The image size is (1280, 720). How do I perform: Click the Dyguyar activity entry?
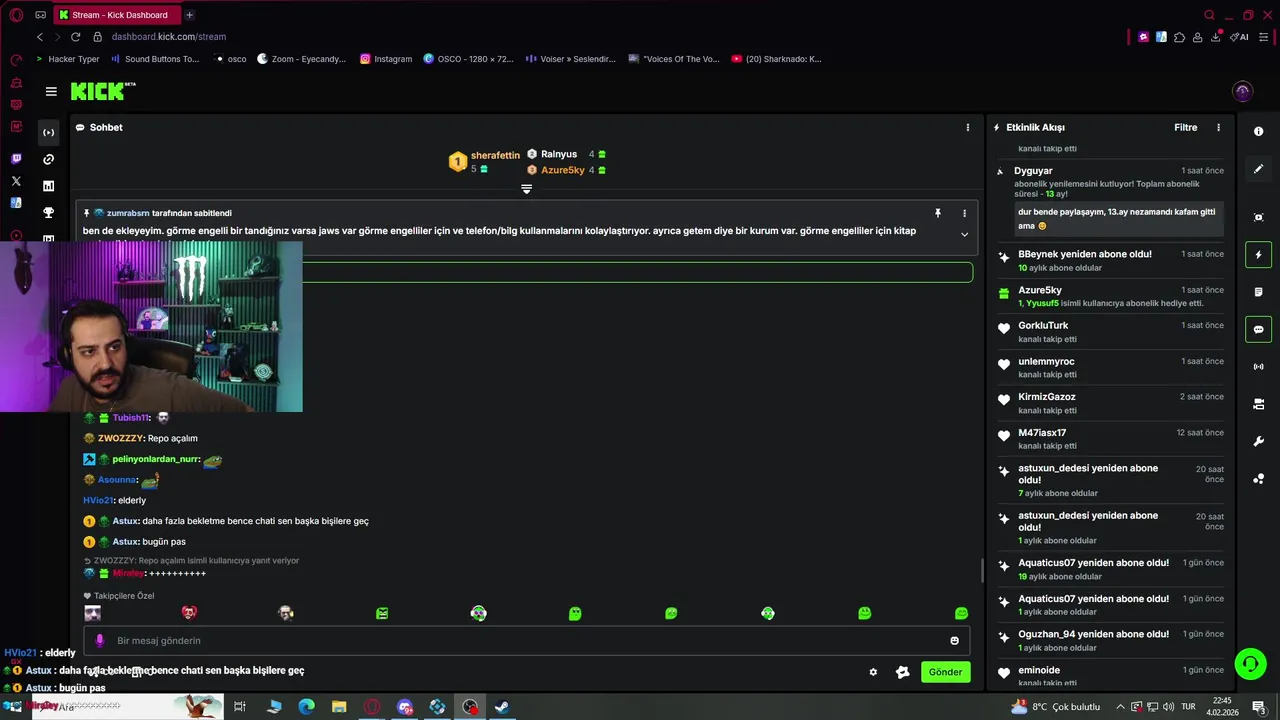coord(1110,200)
